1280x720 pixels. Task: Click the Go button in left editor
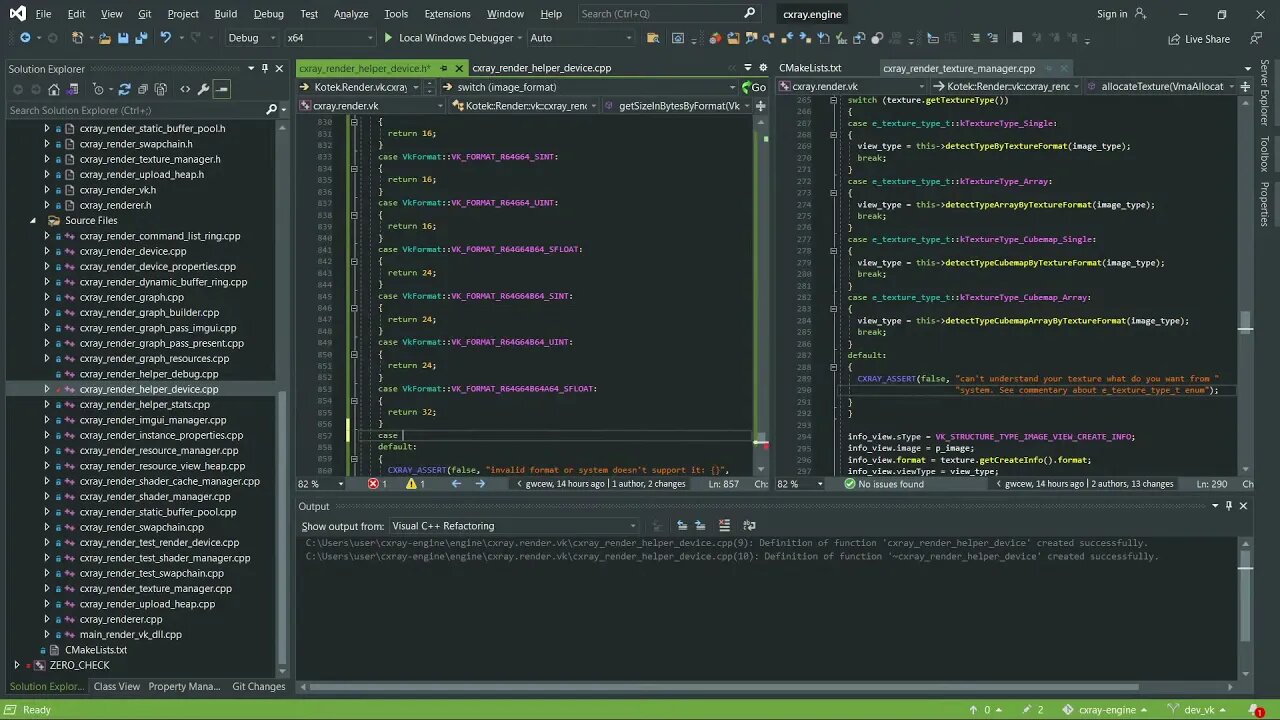[x=753, y=87]
